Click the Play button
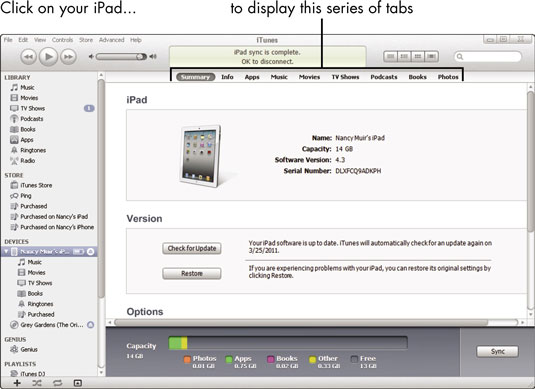535x389 pixels. [48, 57]
